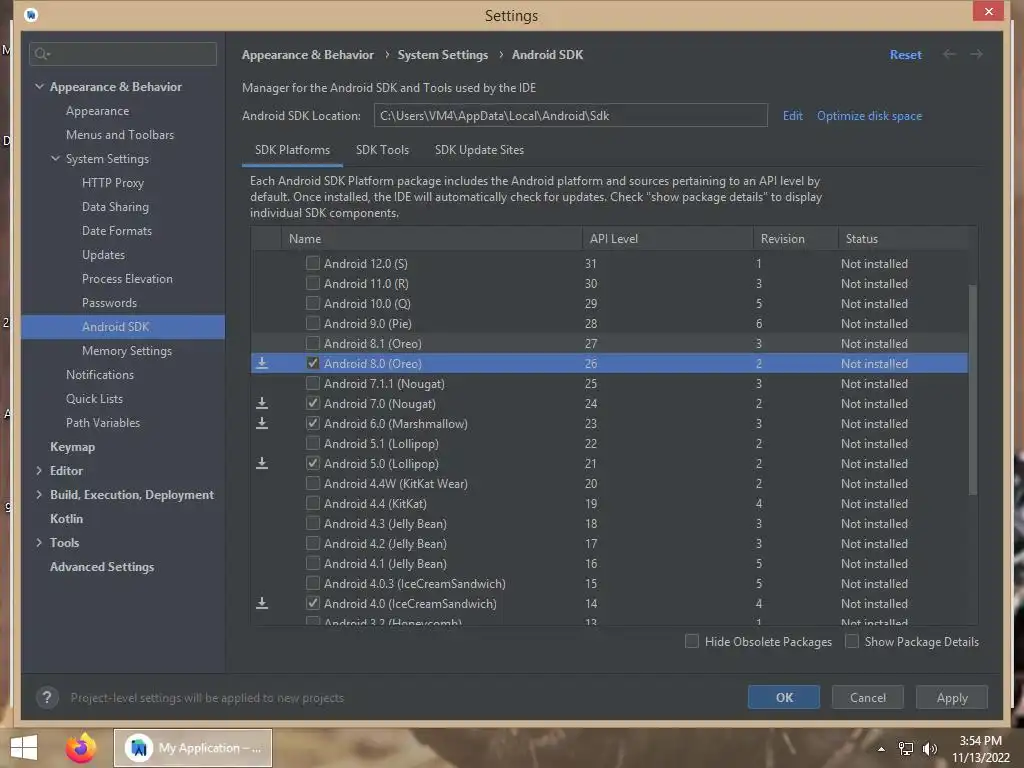This screenshot has height=768, width=1024.
Task: Switch to SDK Tools tab
Action: click(x=382, y=150)
